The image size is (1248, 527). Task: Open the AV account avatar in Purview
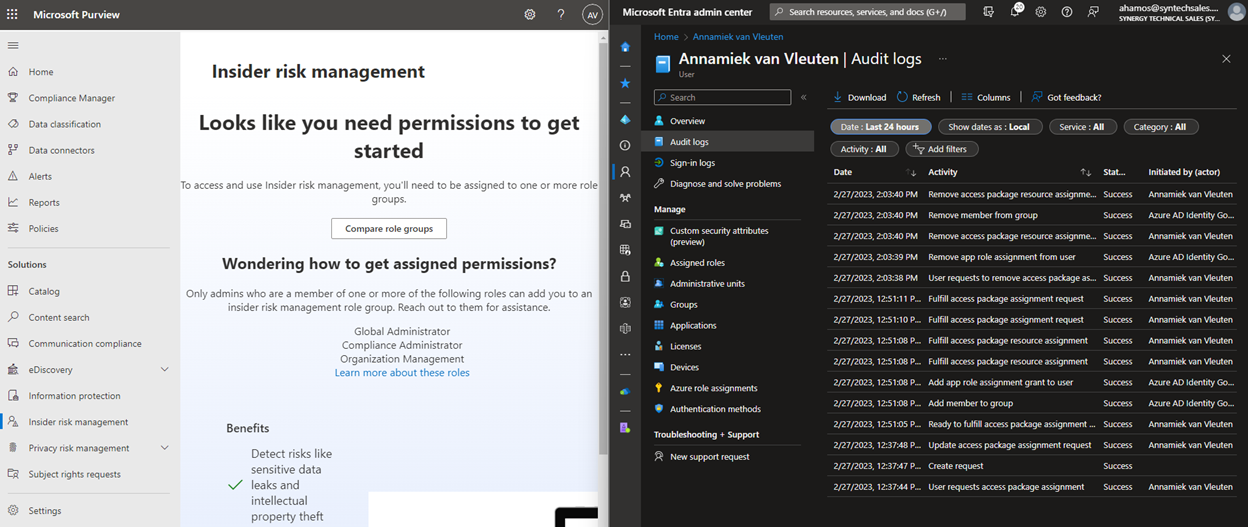592,15
